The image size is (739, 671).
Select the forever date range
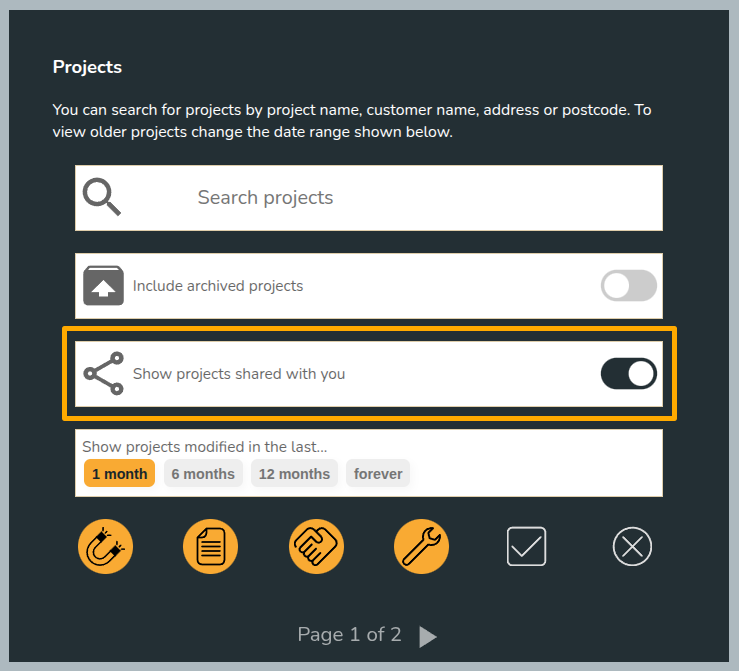pyautogui.click(x=378, y=474)
